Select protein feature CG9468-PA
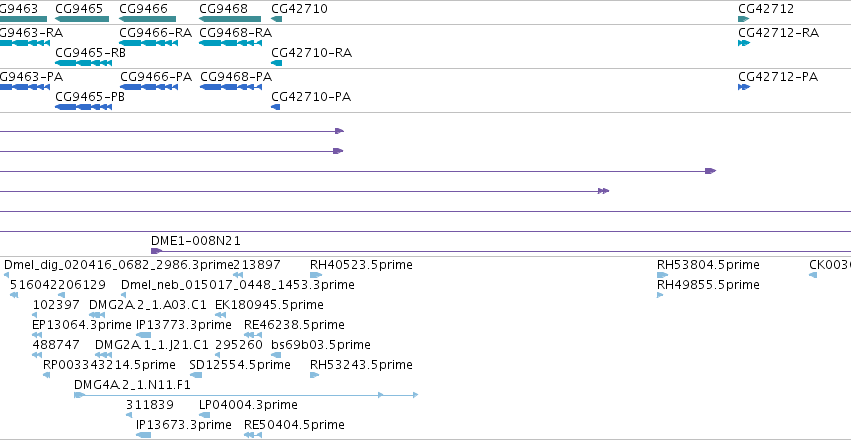The image size is (851, 440). [232, 87]
